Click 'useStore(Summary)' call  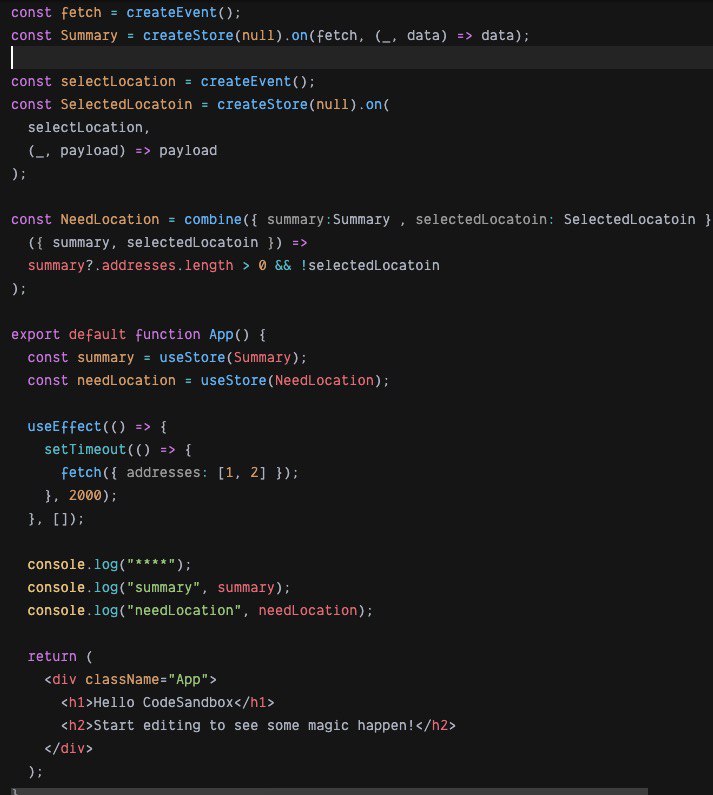[x=229, y=357]
